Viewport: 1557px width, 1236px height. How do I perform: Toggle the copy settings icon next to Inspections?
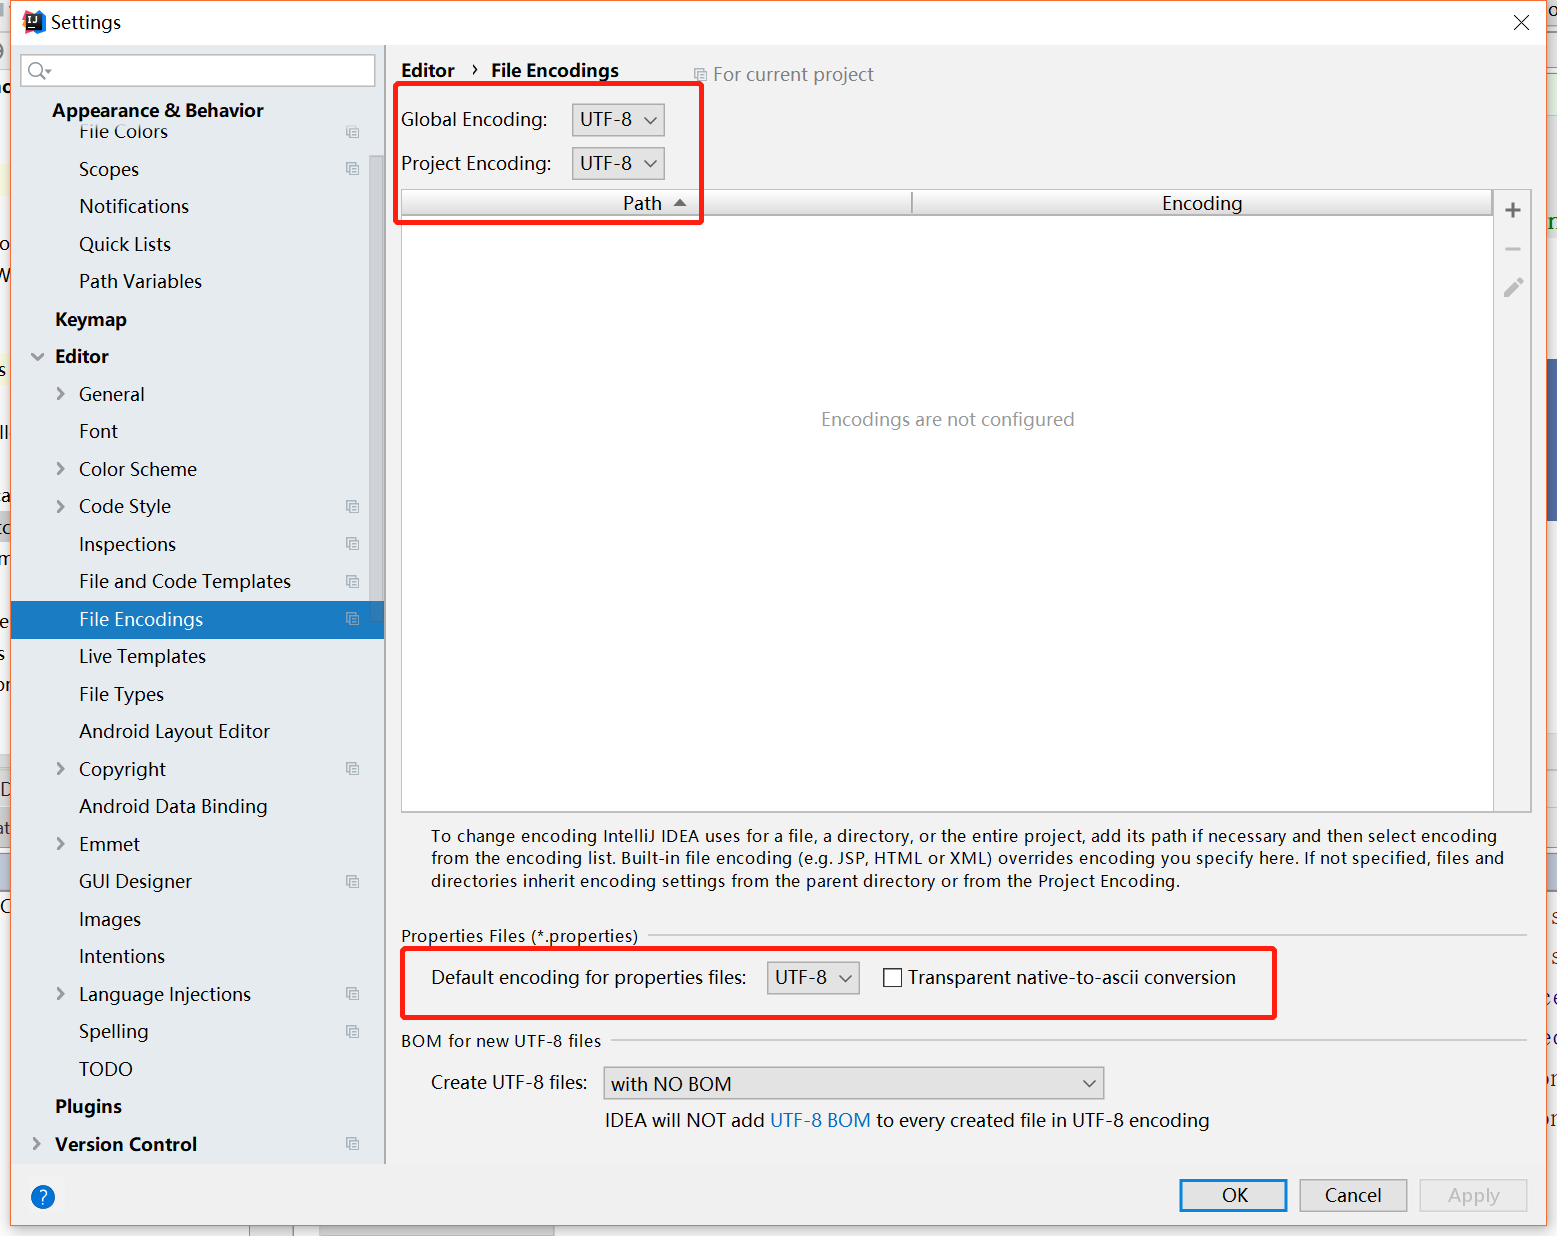point(352,543)
